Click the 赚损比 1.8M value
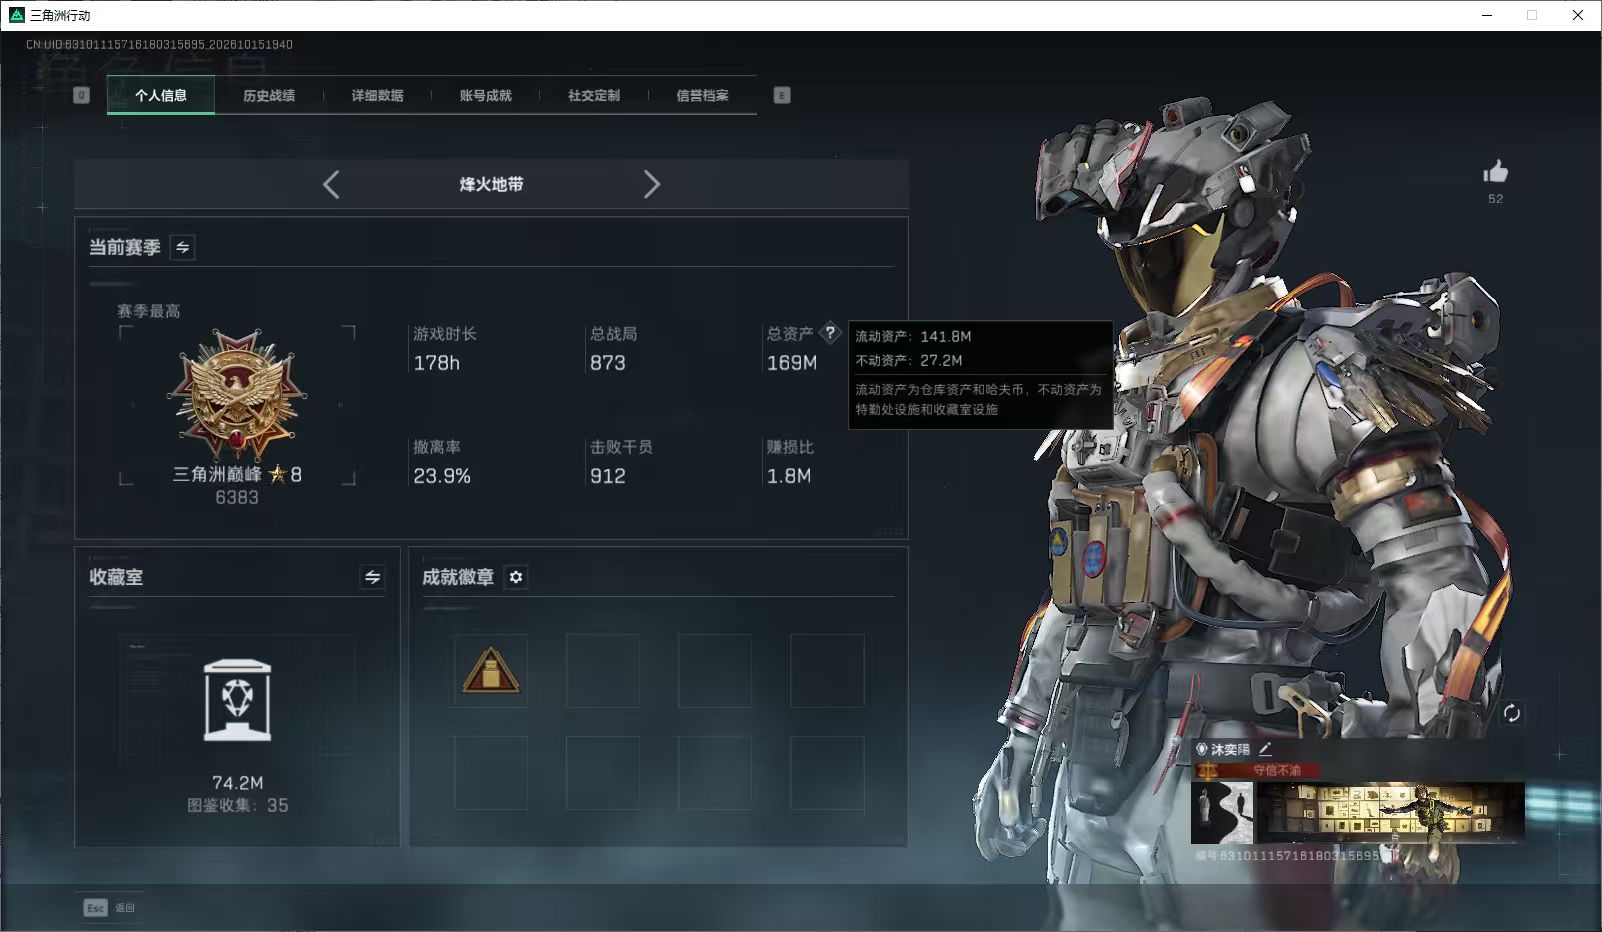 789,476
